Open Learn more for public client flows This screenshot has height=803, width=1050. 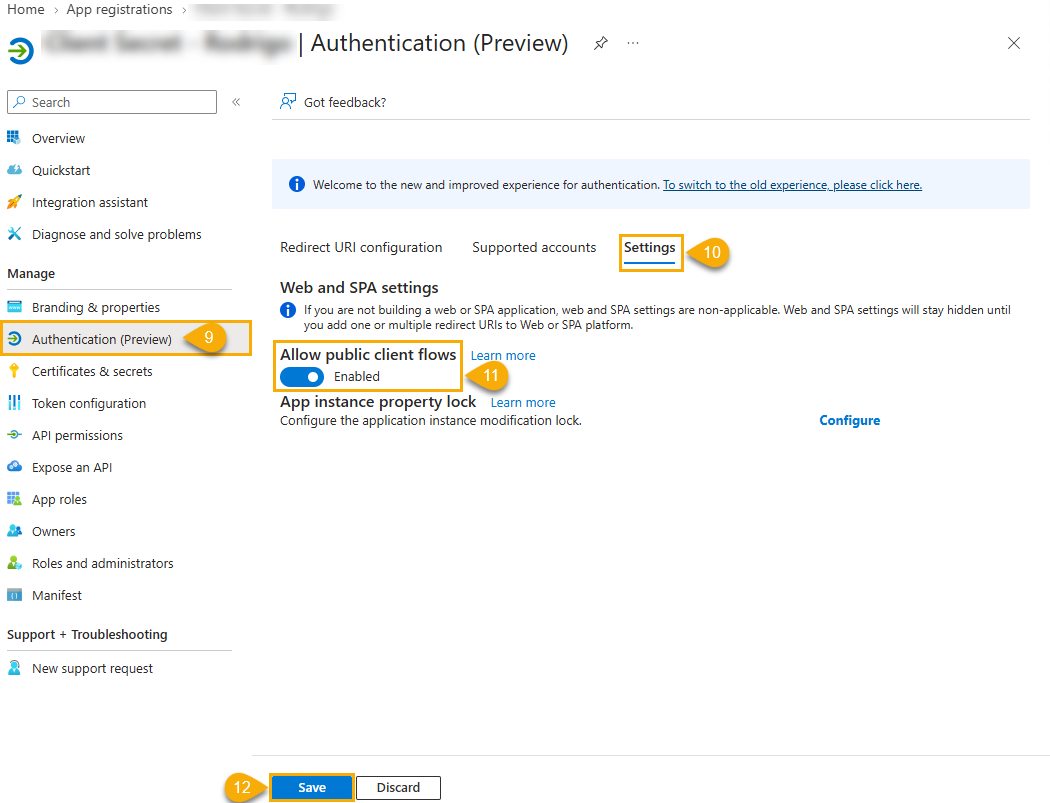pyautogui.click(x=503, y=356)
